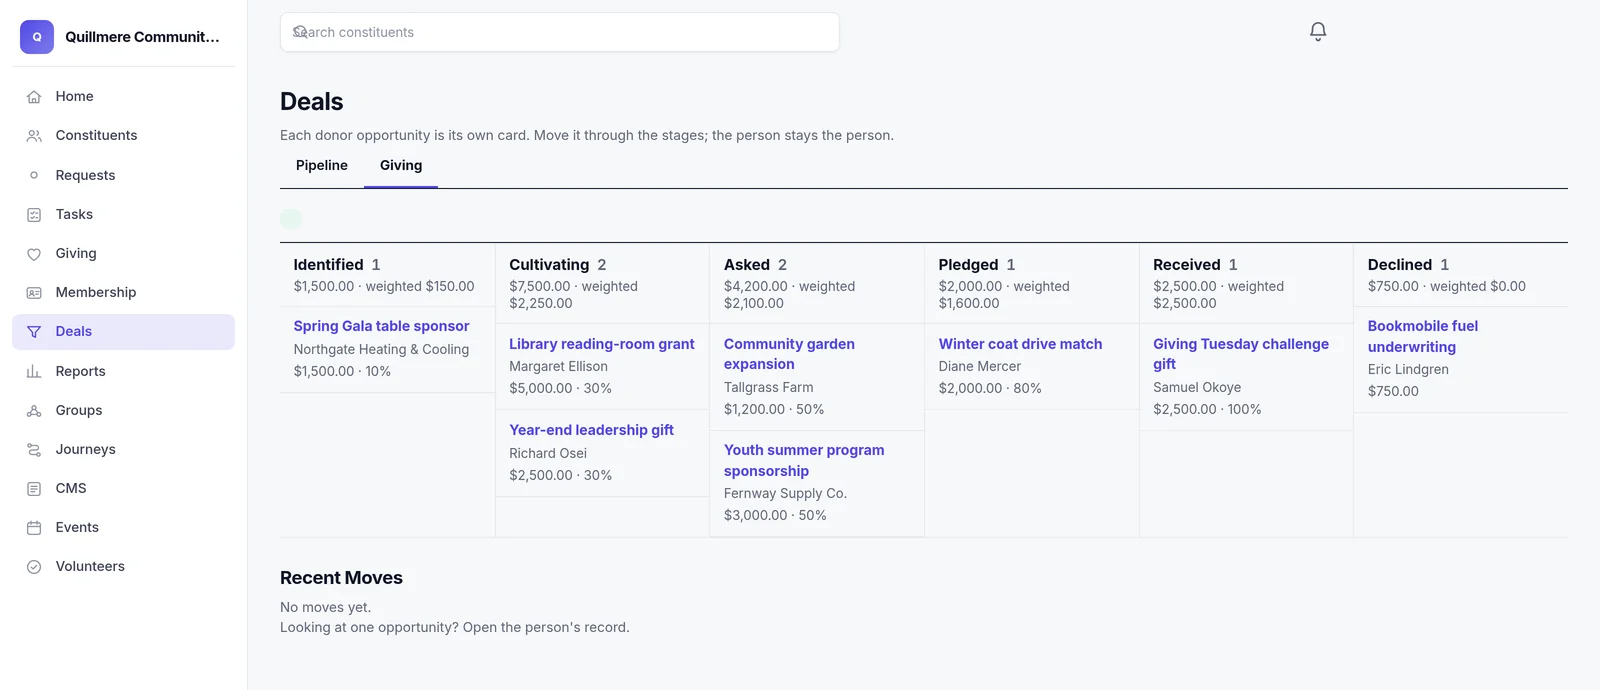Open Bookmobile fuel underwriting deal

(x=1423, y=336)
